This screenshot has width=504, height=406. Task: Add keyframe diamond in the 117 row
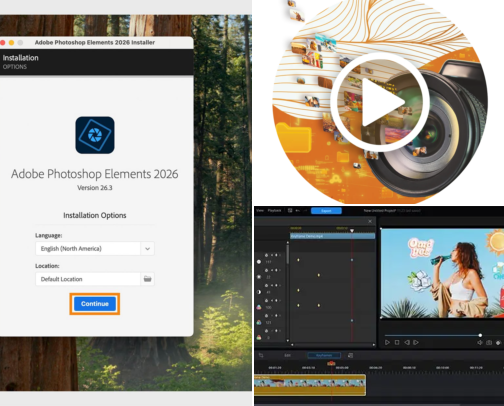[276, 255]
